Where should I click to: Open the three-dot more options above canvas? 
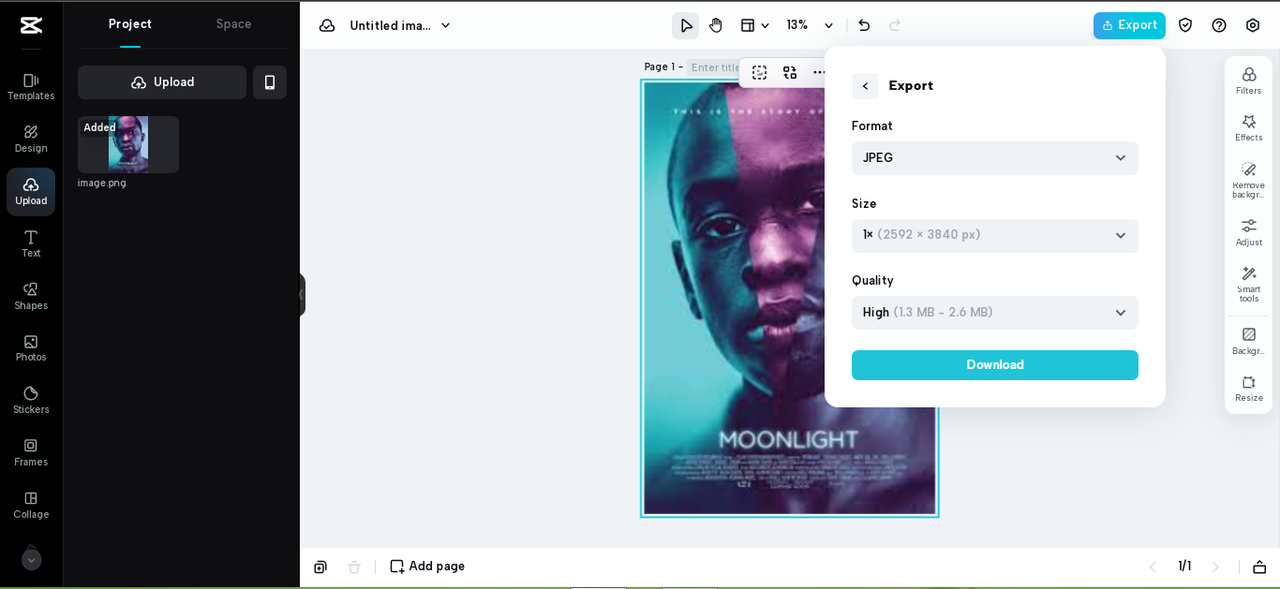coord(819,72)
